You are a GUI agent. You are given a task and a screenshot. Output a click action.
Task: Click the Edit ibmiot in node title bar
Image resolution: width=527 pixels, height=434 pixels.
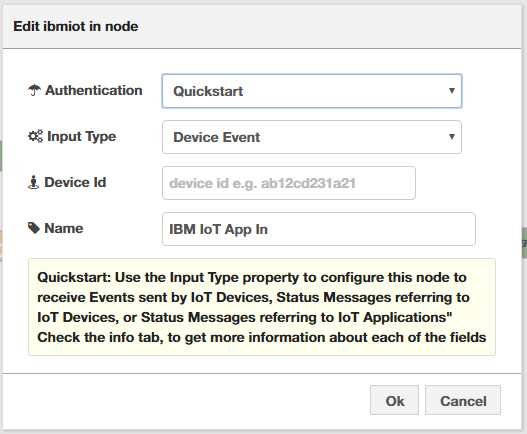pos(262,27)
